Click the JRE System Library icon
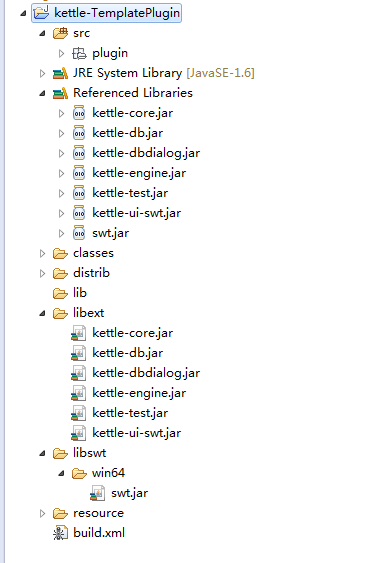Screen dimensions: 385x563 pos(60,73)
